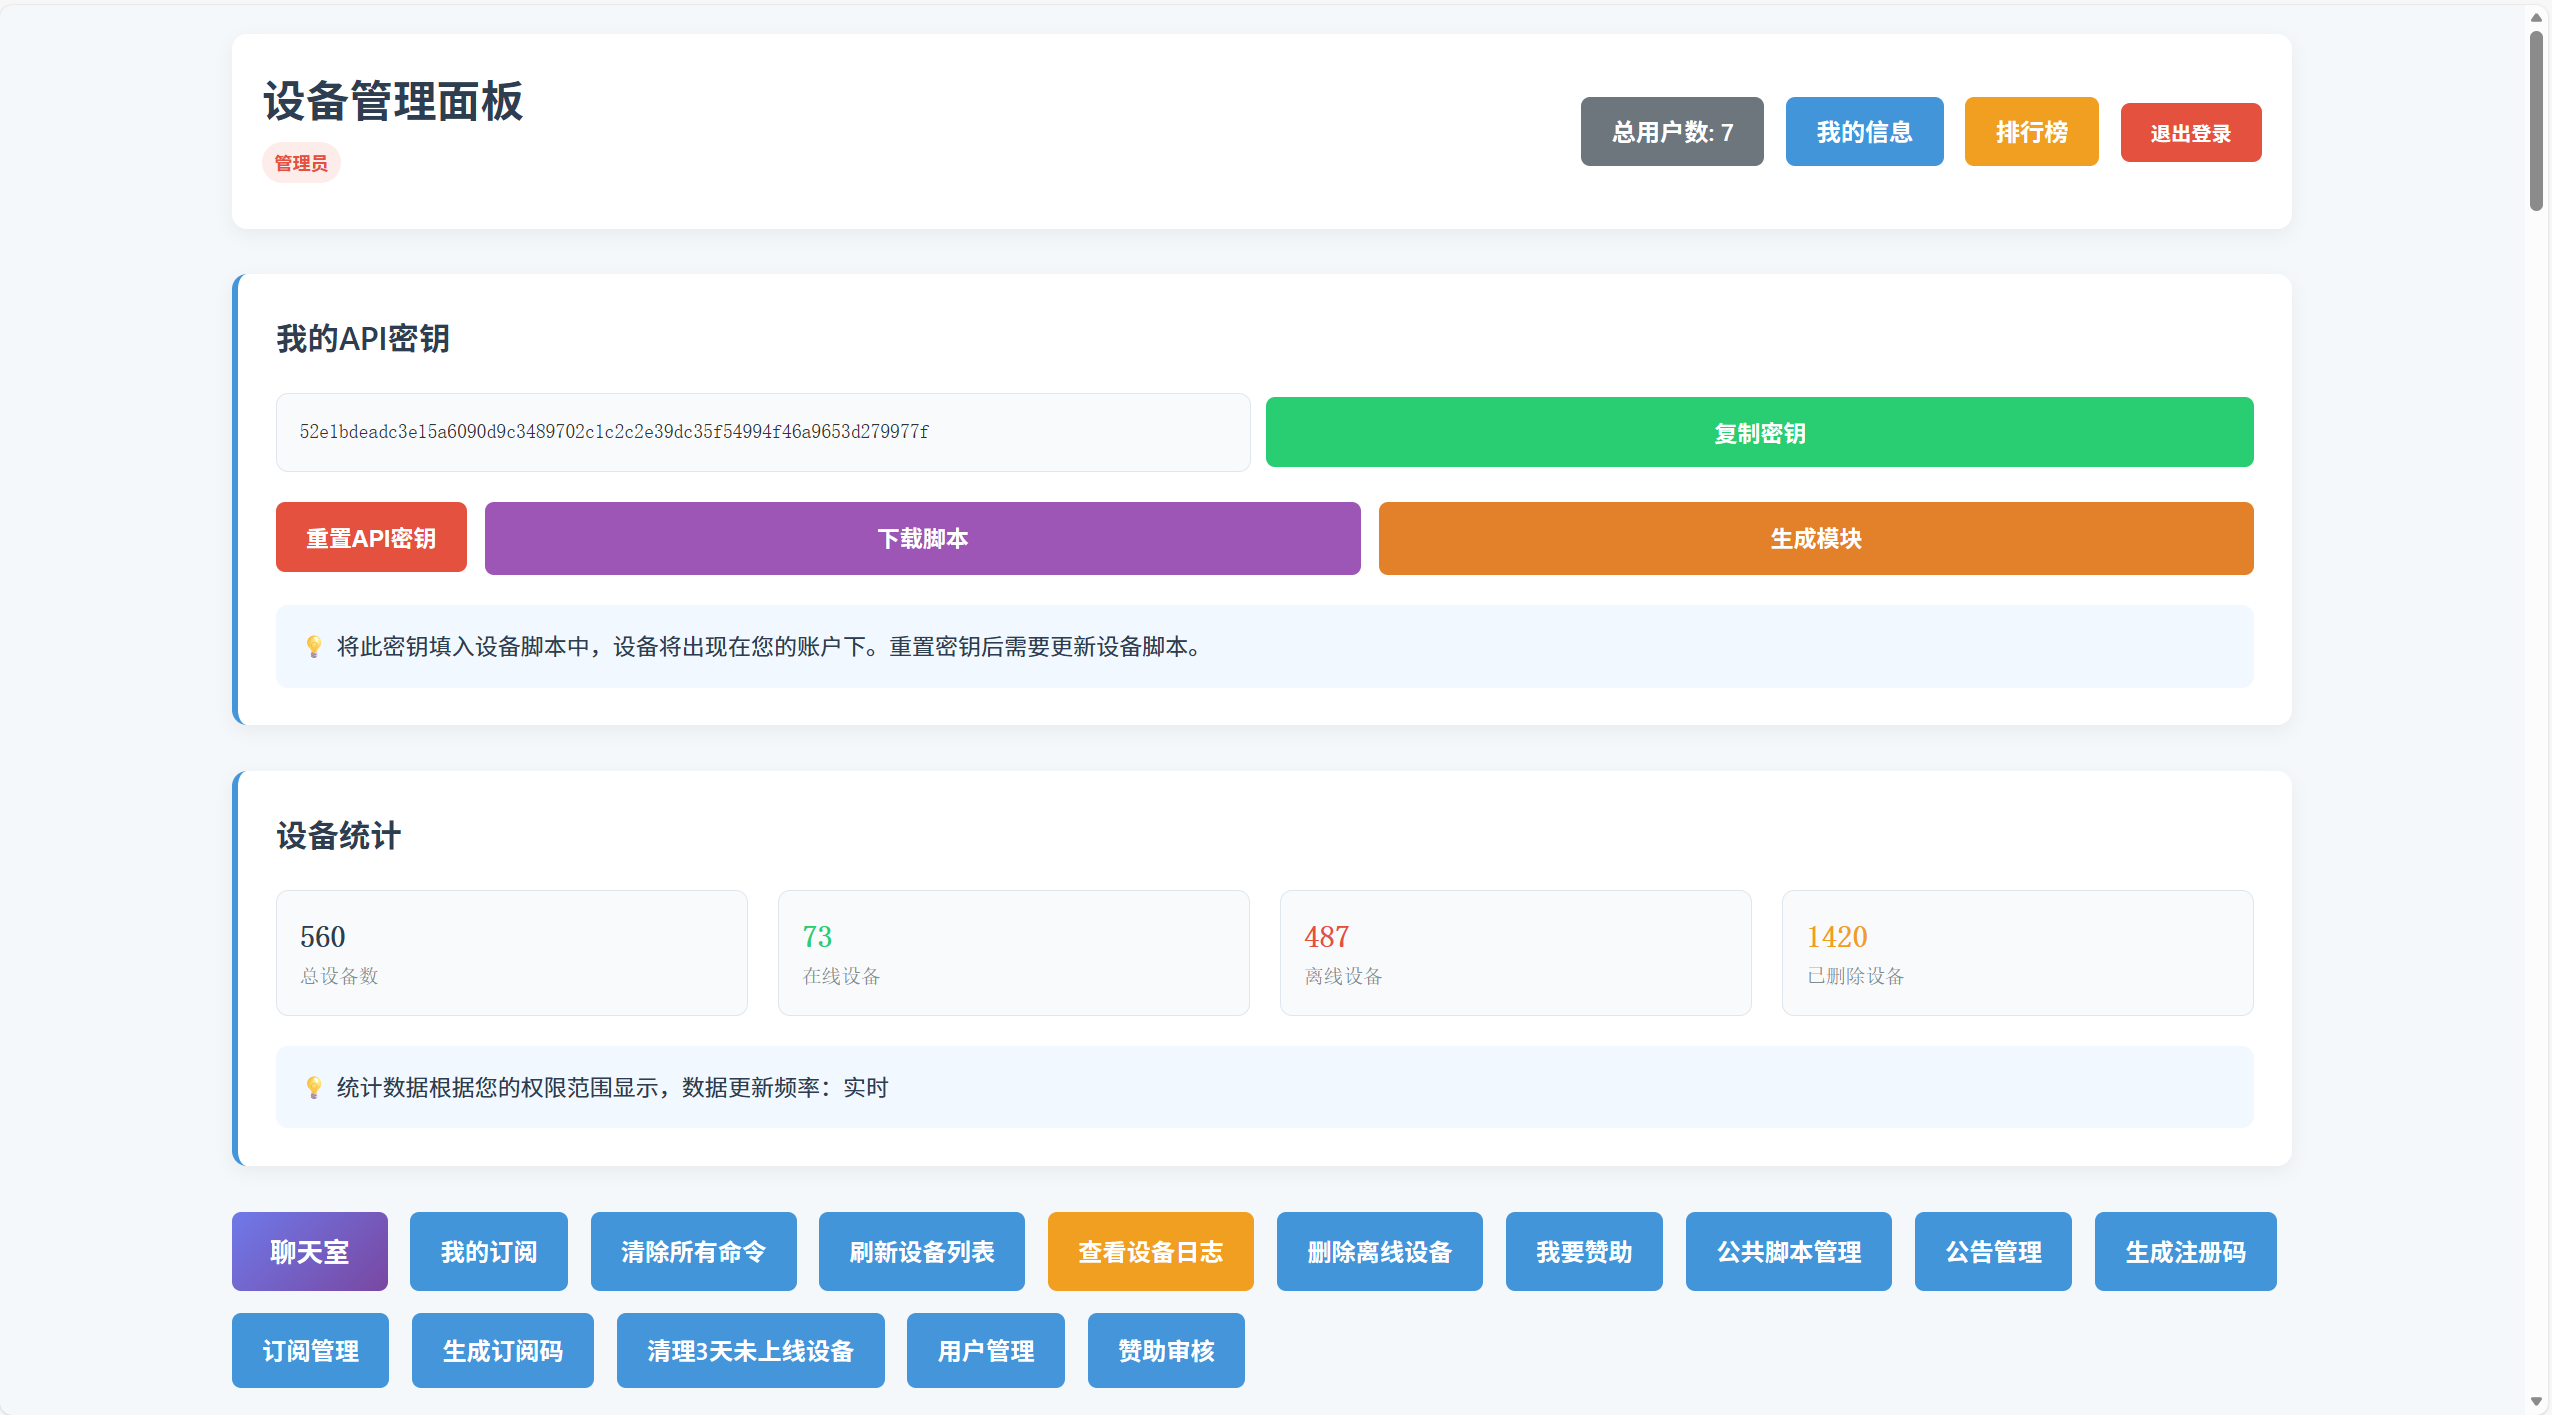Click the API key text field
This screenshot has height=1415, width=2552.
(x=762, y=432)
